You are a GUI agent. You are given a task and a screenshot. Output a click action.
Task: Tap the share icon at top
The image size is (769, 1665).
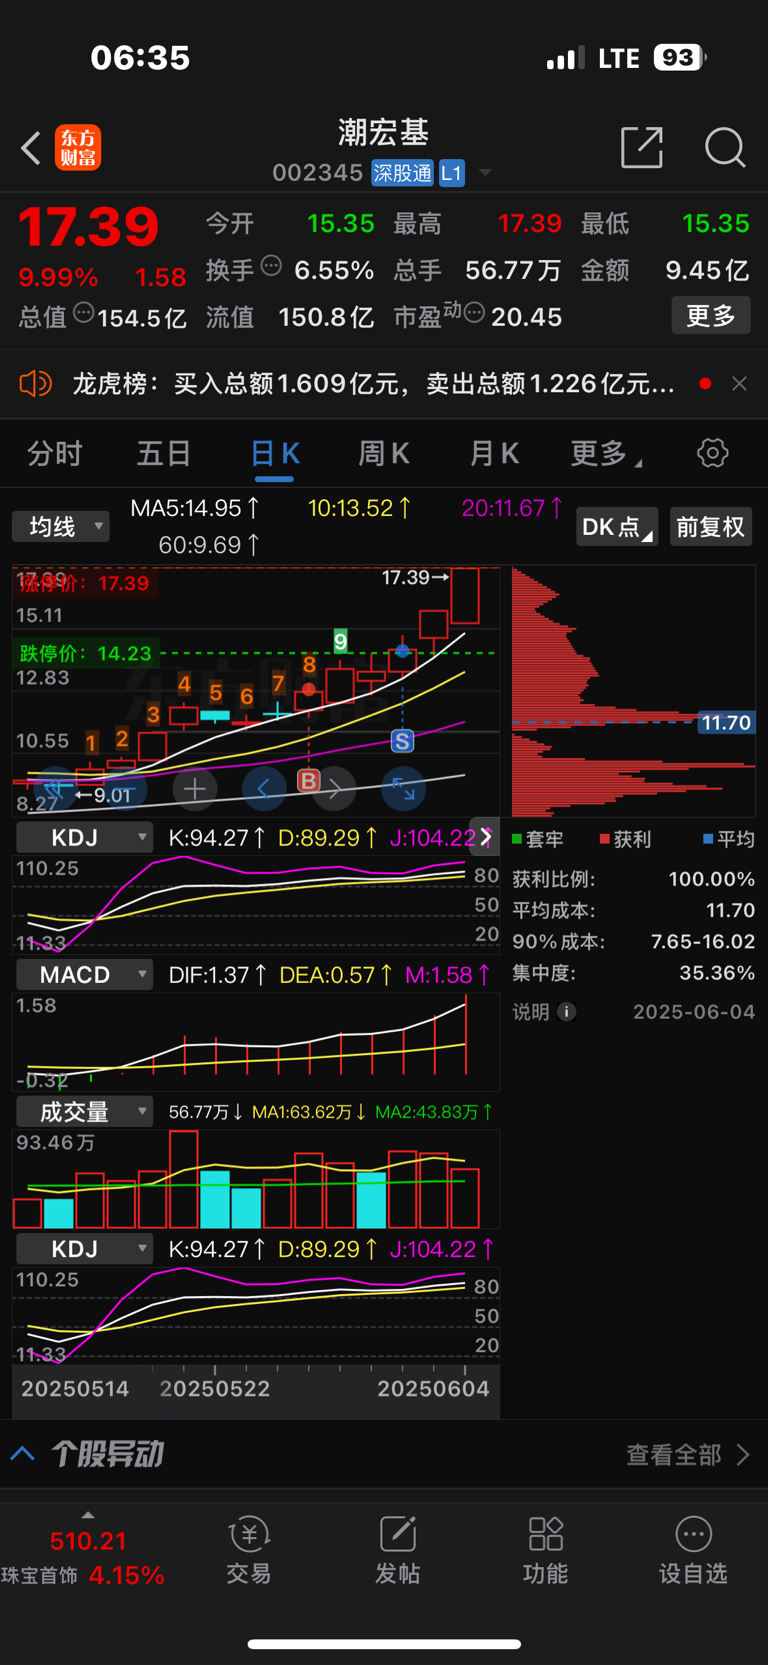(x=642, y=147)
